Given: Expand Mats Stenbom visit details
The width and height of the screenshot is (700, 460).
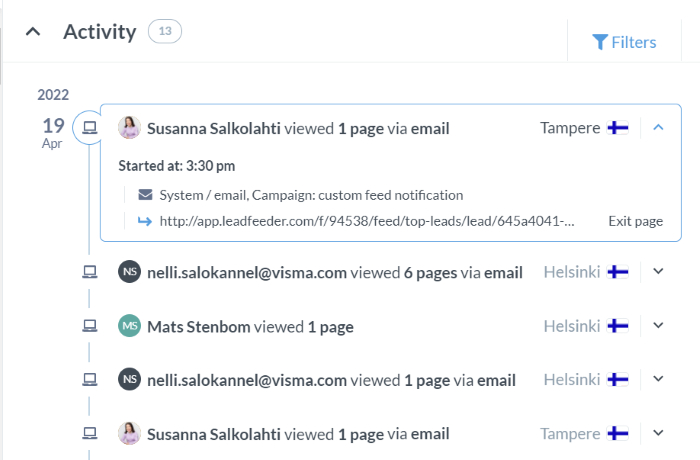Looking at the screenshot, I should [658, 325].
